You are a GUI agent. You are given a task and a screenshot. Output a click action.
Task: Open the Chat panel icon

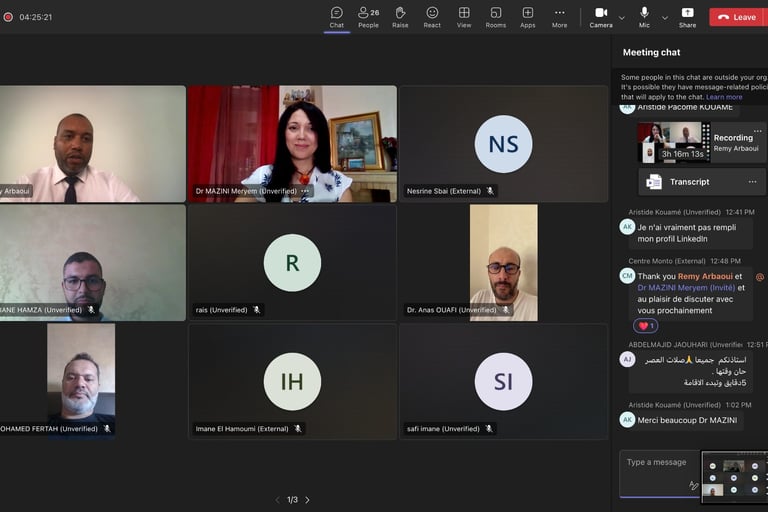pos(336,17)
